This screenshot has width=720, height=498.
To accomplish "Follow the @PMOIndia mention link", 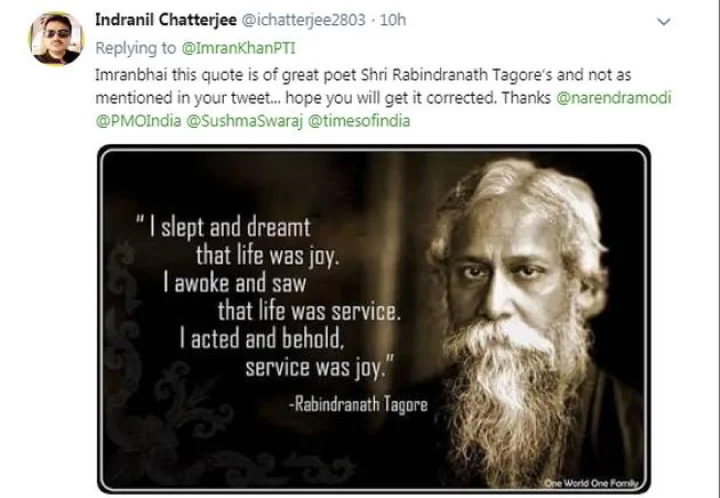I will 138,121.
